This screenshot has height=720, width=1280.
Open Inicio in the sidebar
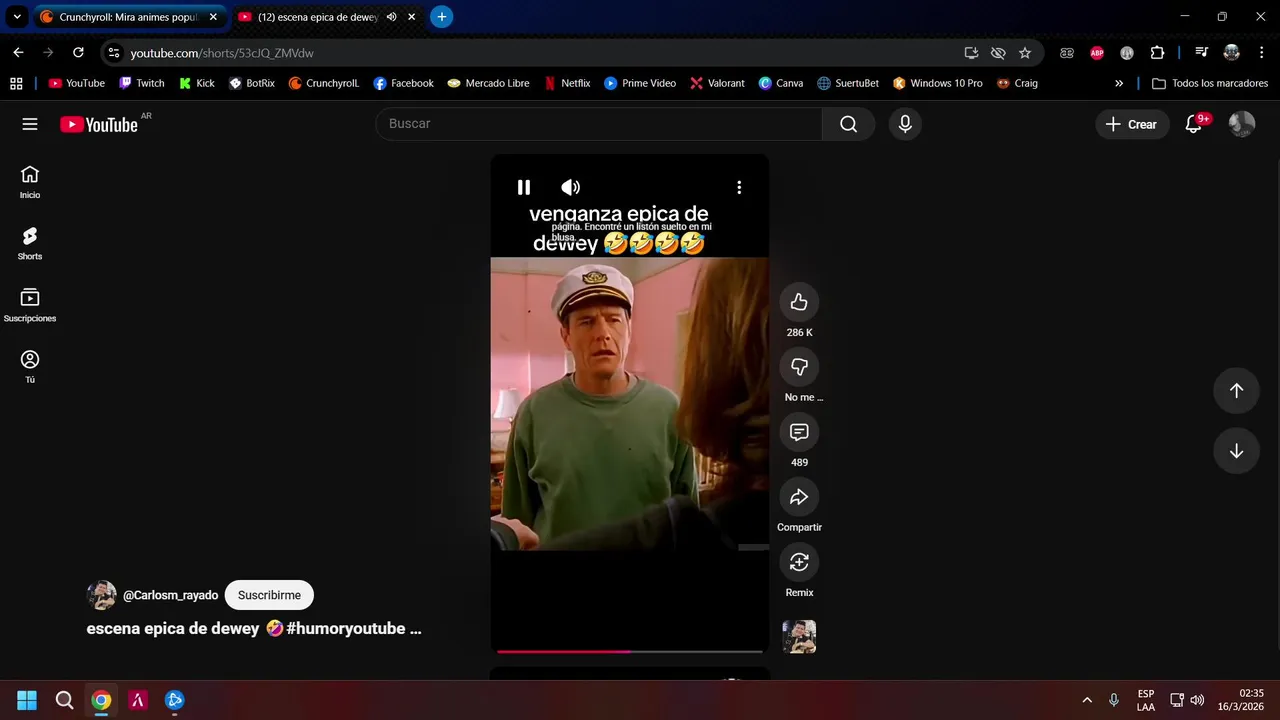[30, 182]
